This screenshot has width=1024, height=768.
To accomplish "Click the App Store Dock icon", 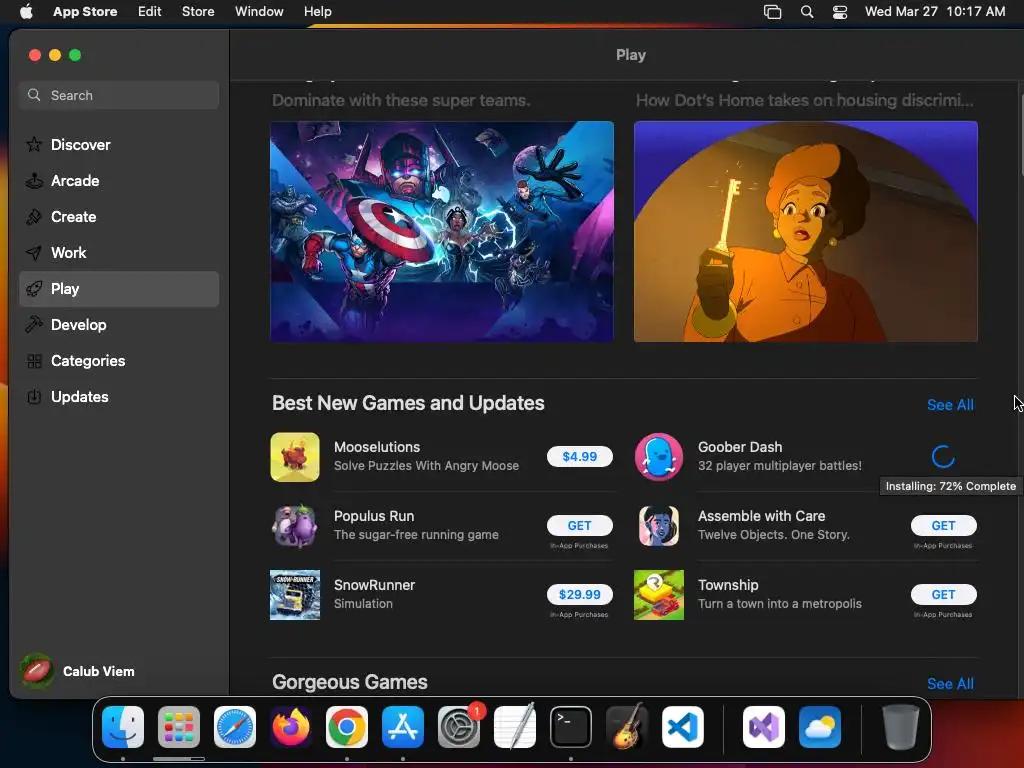I will pyautogui.click(x=403, y=727).
